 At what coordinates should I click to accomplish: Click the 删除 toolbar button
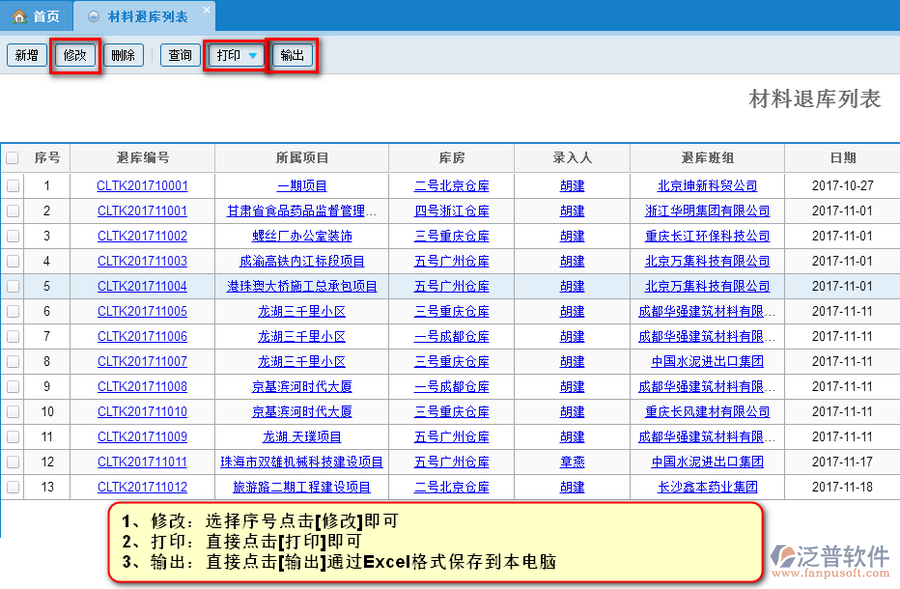123,56
